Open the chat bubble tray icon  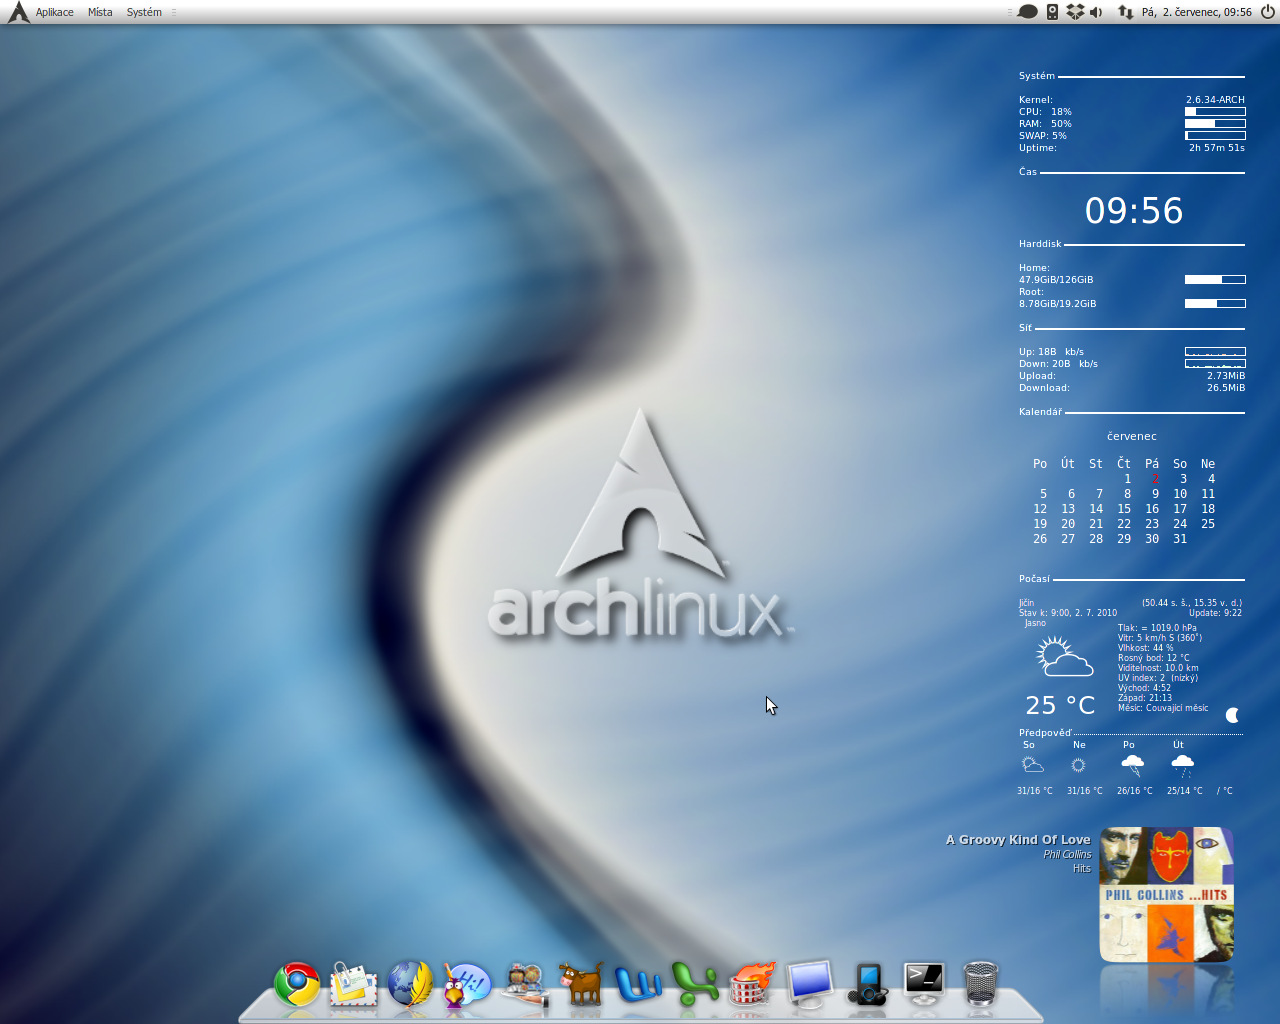[1027, 12]
